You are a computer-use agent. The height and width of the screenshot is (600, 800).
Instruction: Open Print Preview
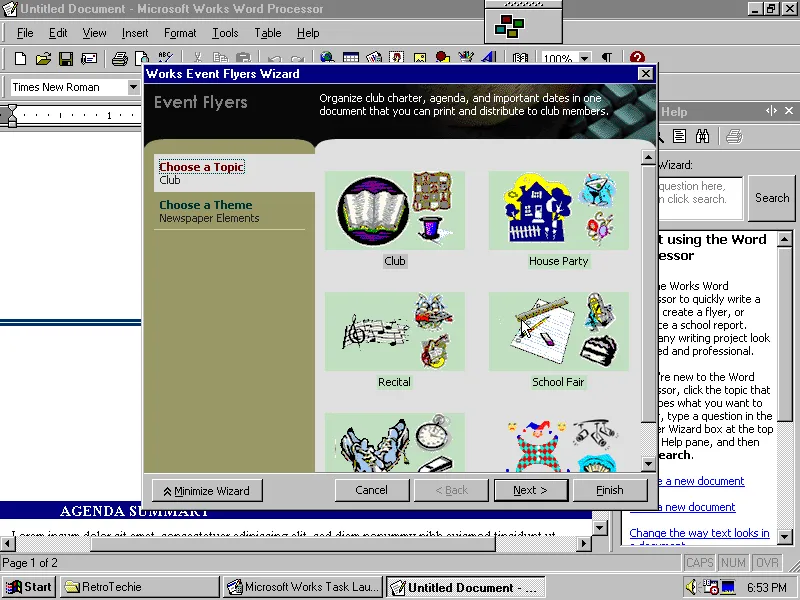143,57
